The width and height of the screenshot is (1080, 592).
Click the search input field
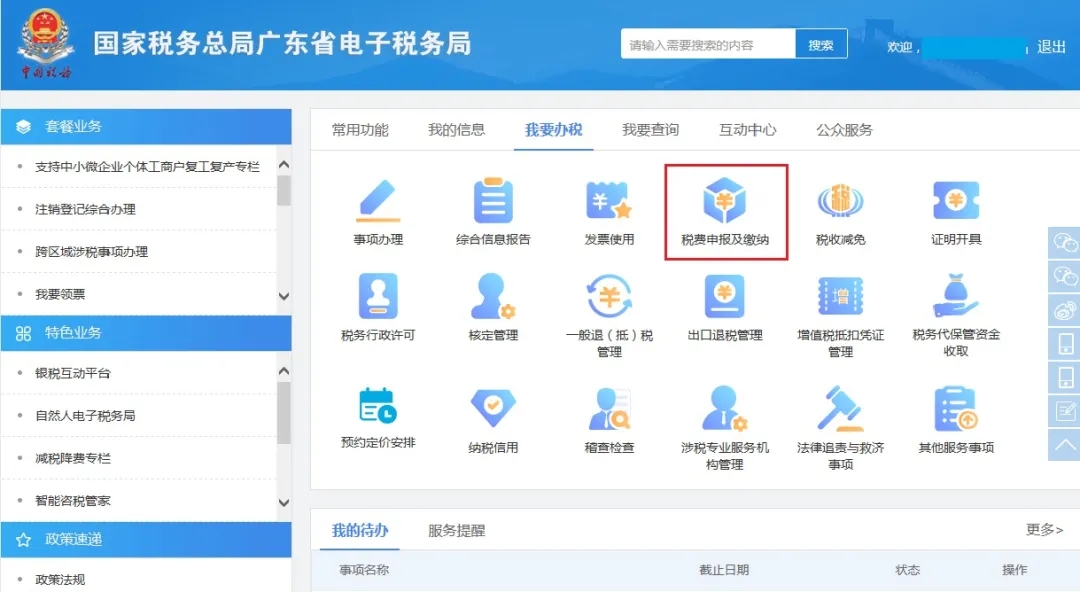[708, 45]
